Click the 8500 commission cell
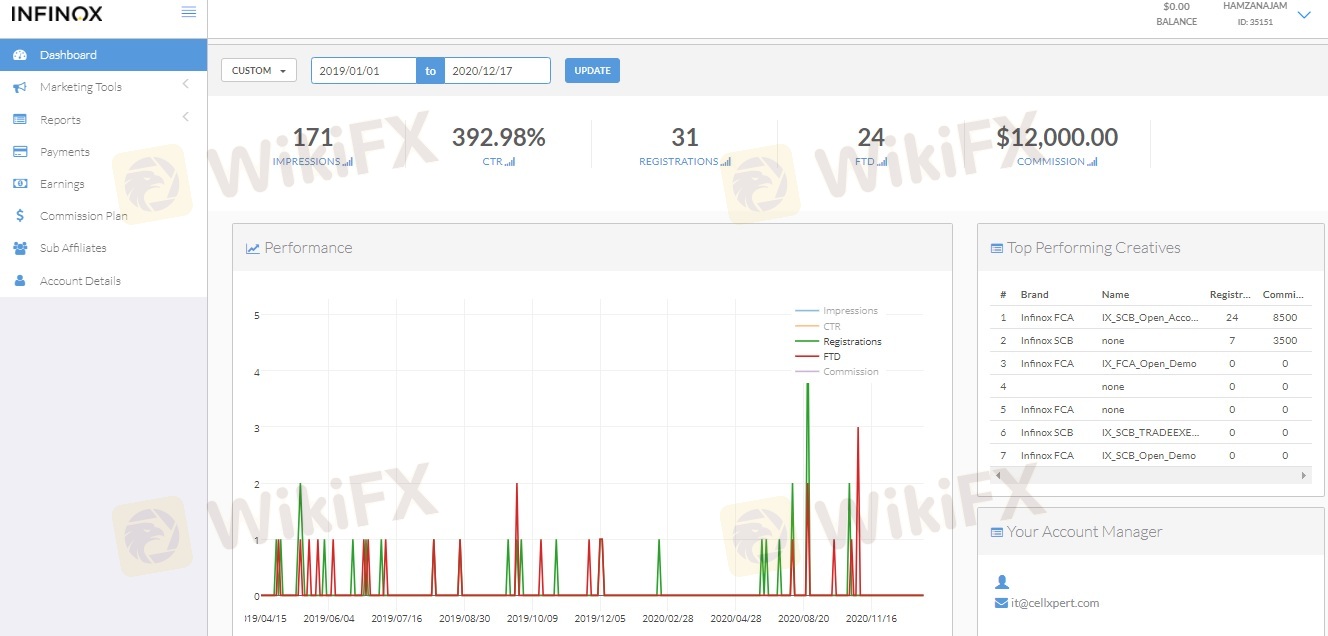 coord(1285,318)
